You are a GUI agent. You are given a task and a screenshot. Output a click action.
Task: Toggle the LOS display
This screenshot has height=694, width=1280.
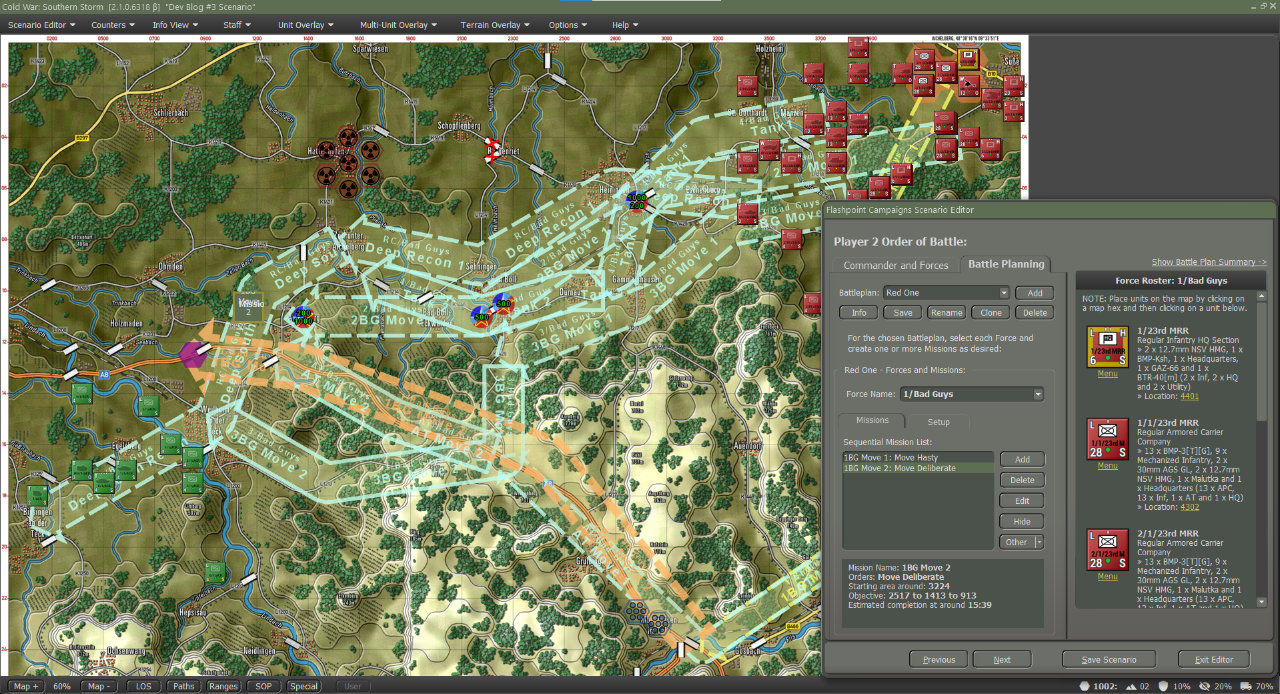(x=144, y=686)
